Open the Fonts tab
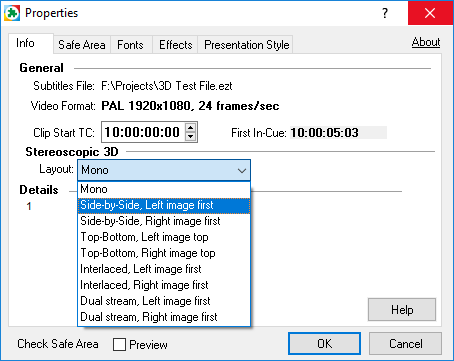Screen dimensions: 454x361 click(x=130, y=45)
